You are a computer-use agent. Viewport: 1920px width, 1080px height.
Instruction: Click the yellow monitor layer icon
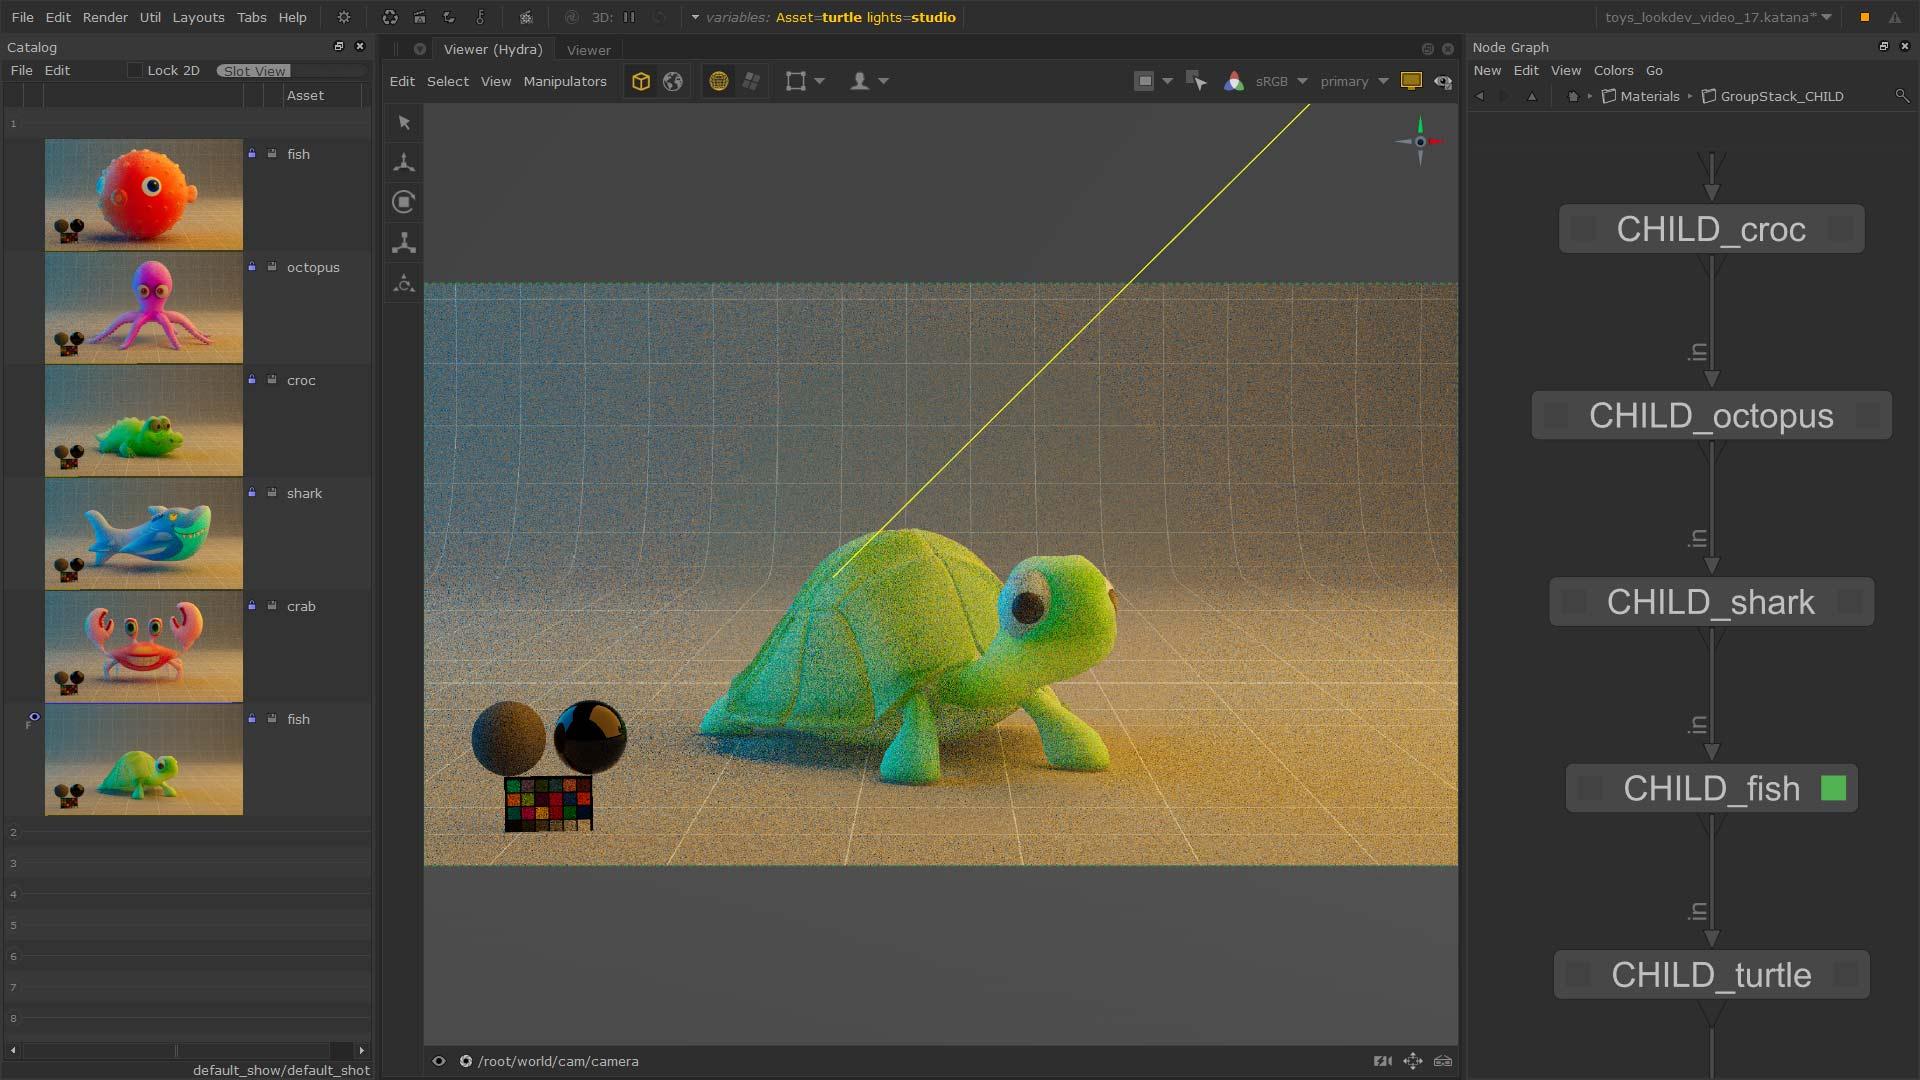pyautogui.click(x=1411, y=81)
